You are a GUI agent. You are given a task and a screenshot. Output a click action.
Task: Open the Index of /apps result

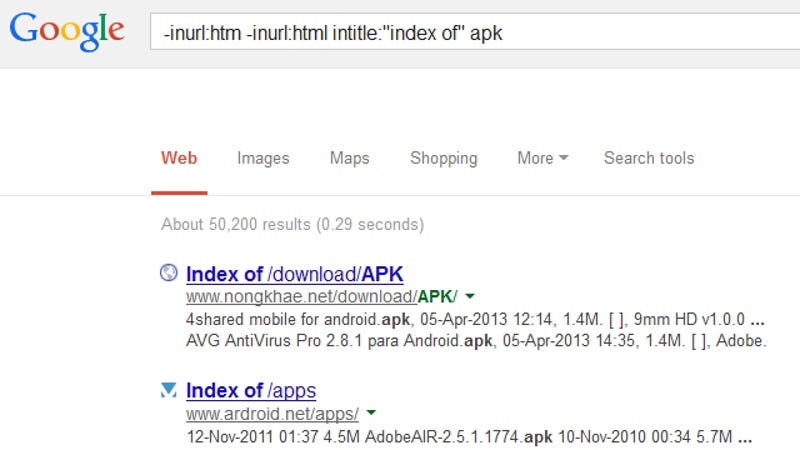(251, 391)
